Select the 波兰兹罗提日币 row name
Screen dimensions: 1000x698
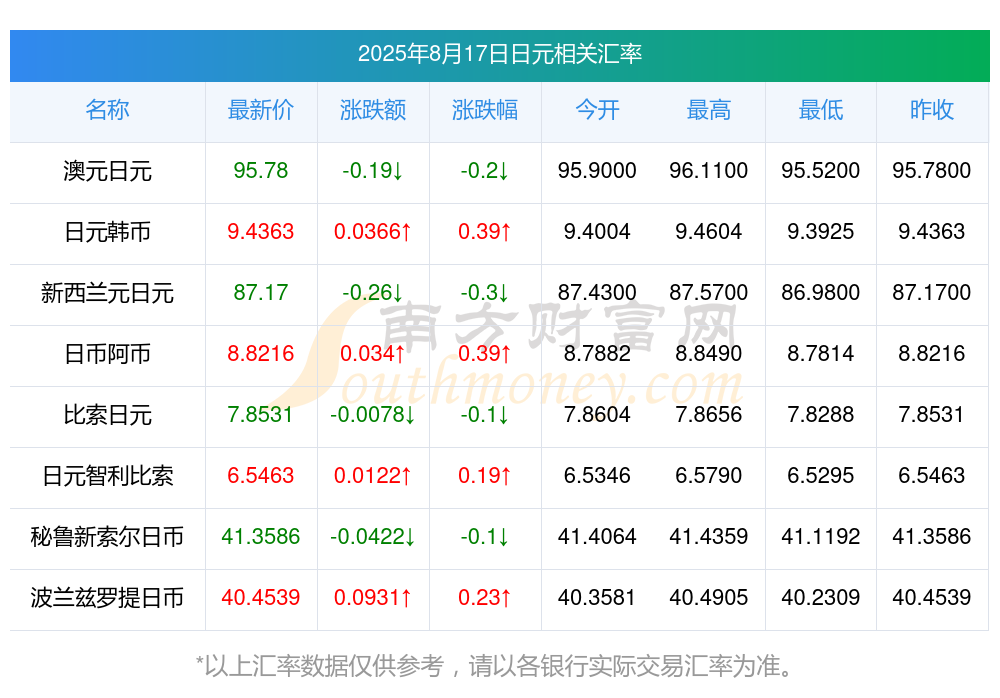pyautogui.click(x=107, y=598)
